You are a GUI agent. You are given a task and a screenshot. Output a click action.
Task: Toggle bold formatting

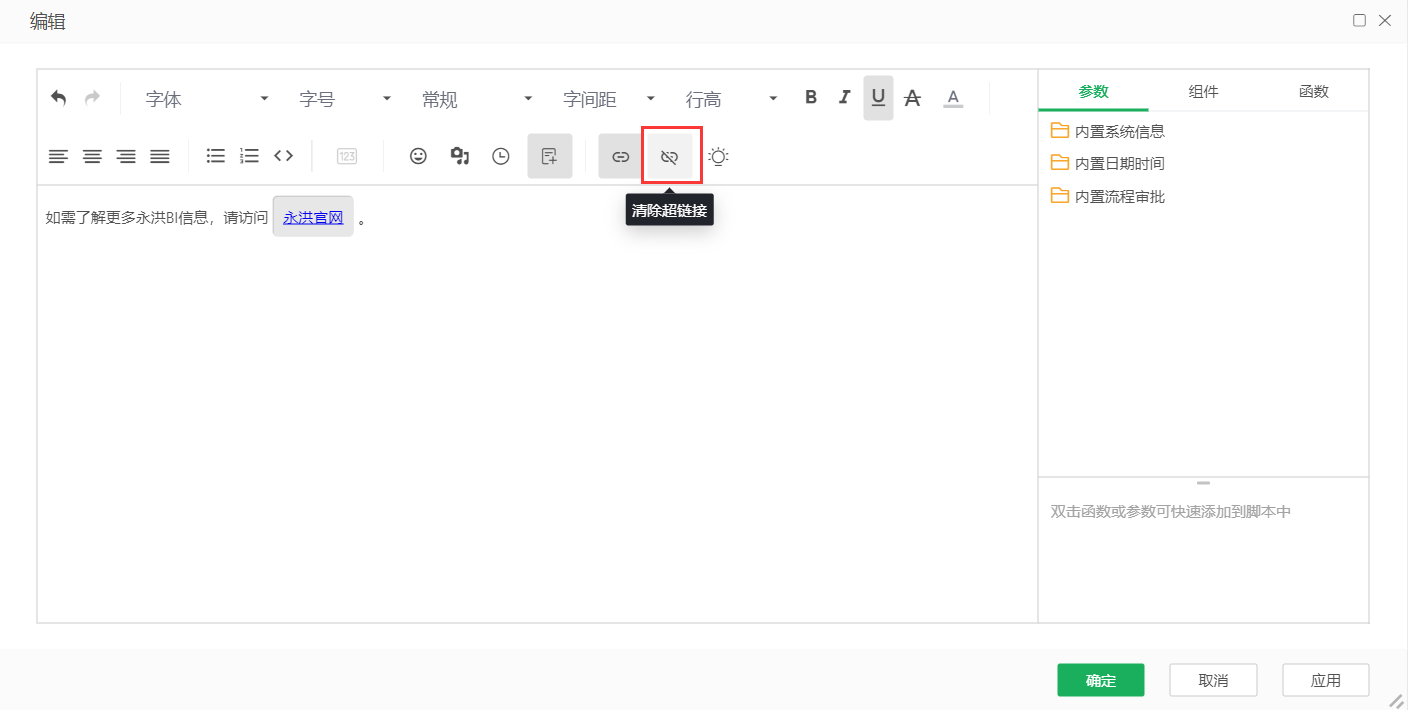click(811, 97)
